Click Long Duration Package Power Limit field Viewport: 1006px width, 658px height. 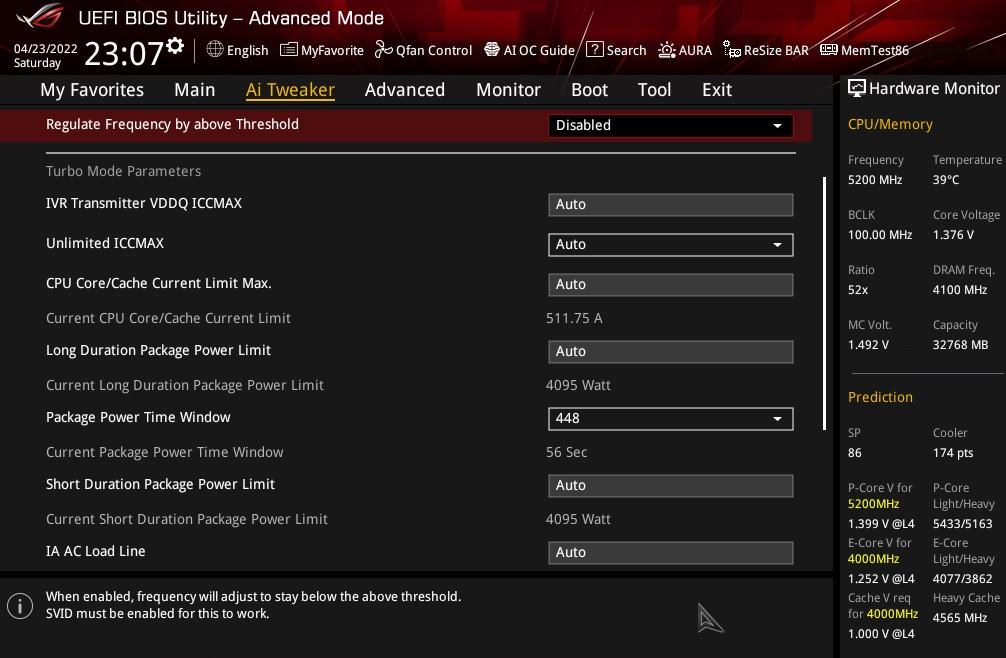(670, 351)
